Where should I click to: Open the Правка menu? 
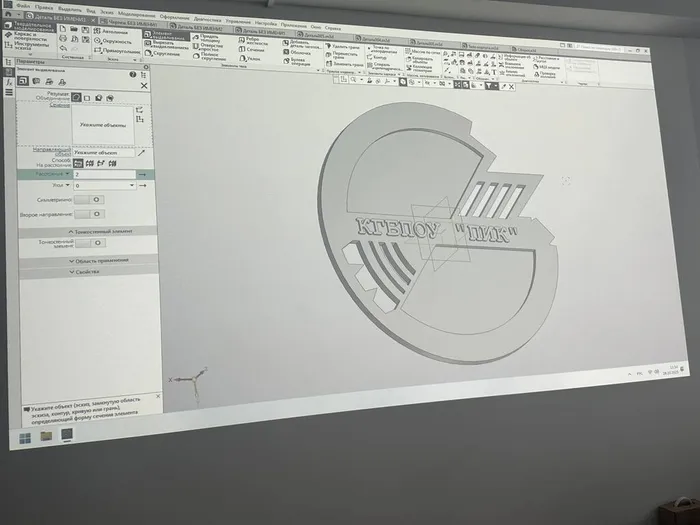pyautogui.click(x=43, y=7)
